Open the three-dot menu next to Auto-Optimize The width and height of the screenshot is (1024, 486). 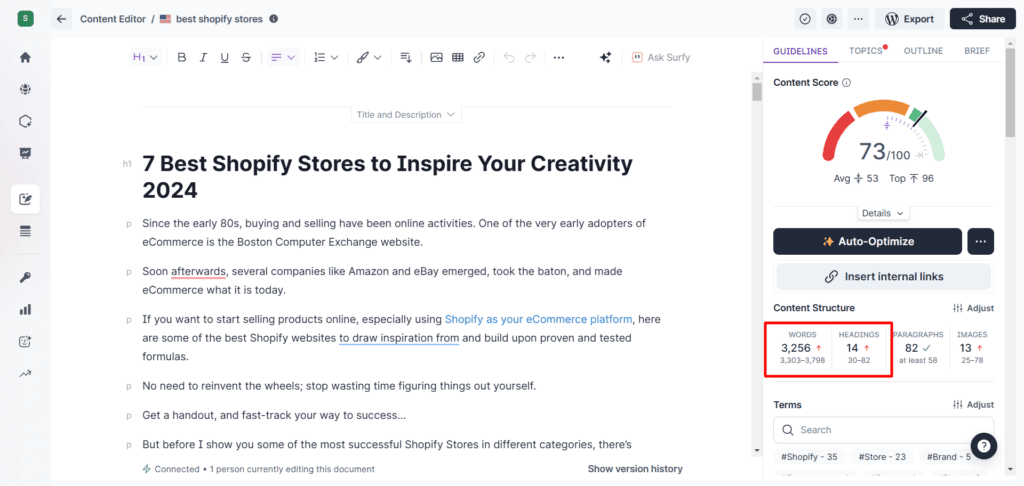(980, 241)
